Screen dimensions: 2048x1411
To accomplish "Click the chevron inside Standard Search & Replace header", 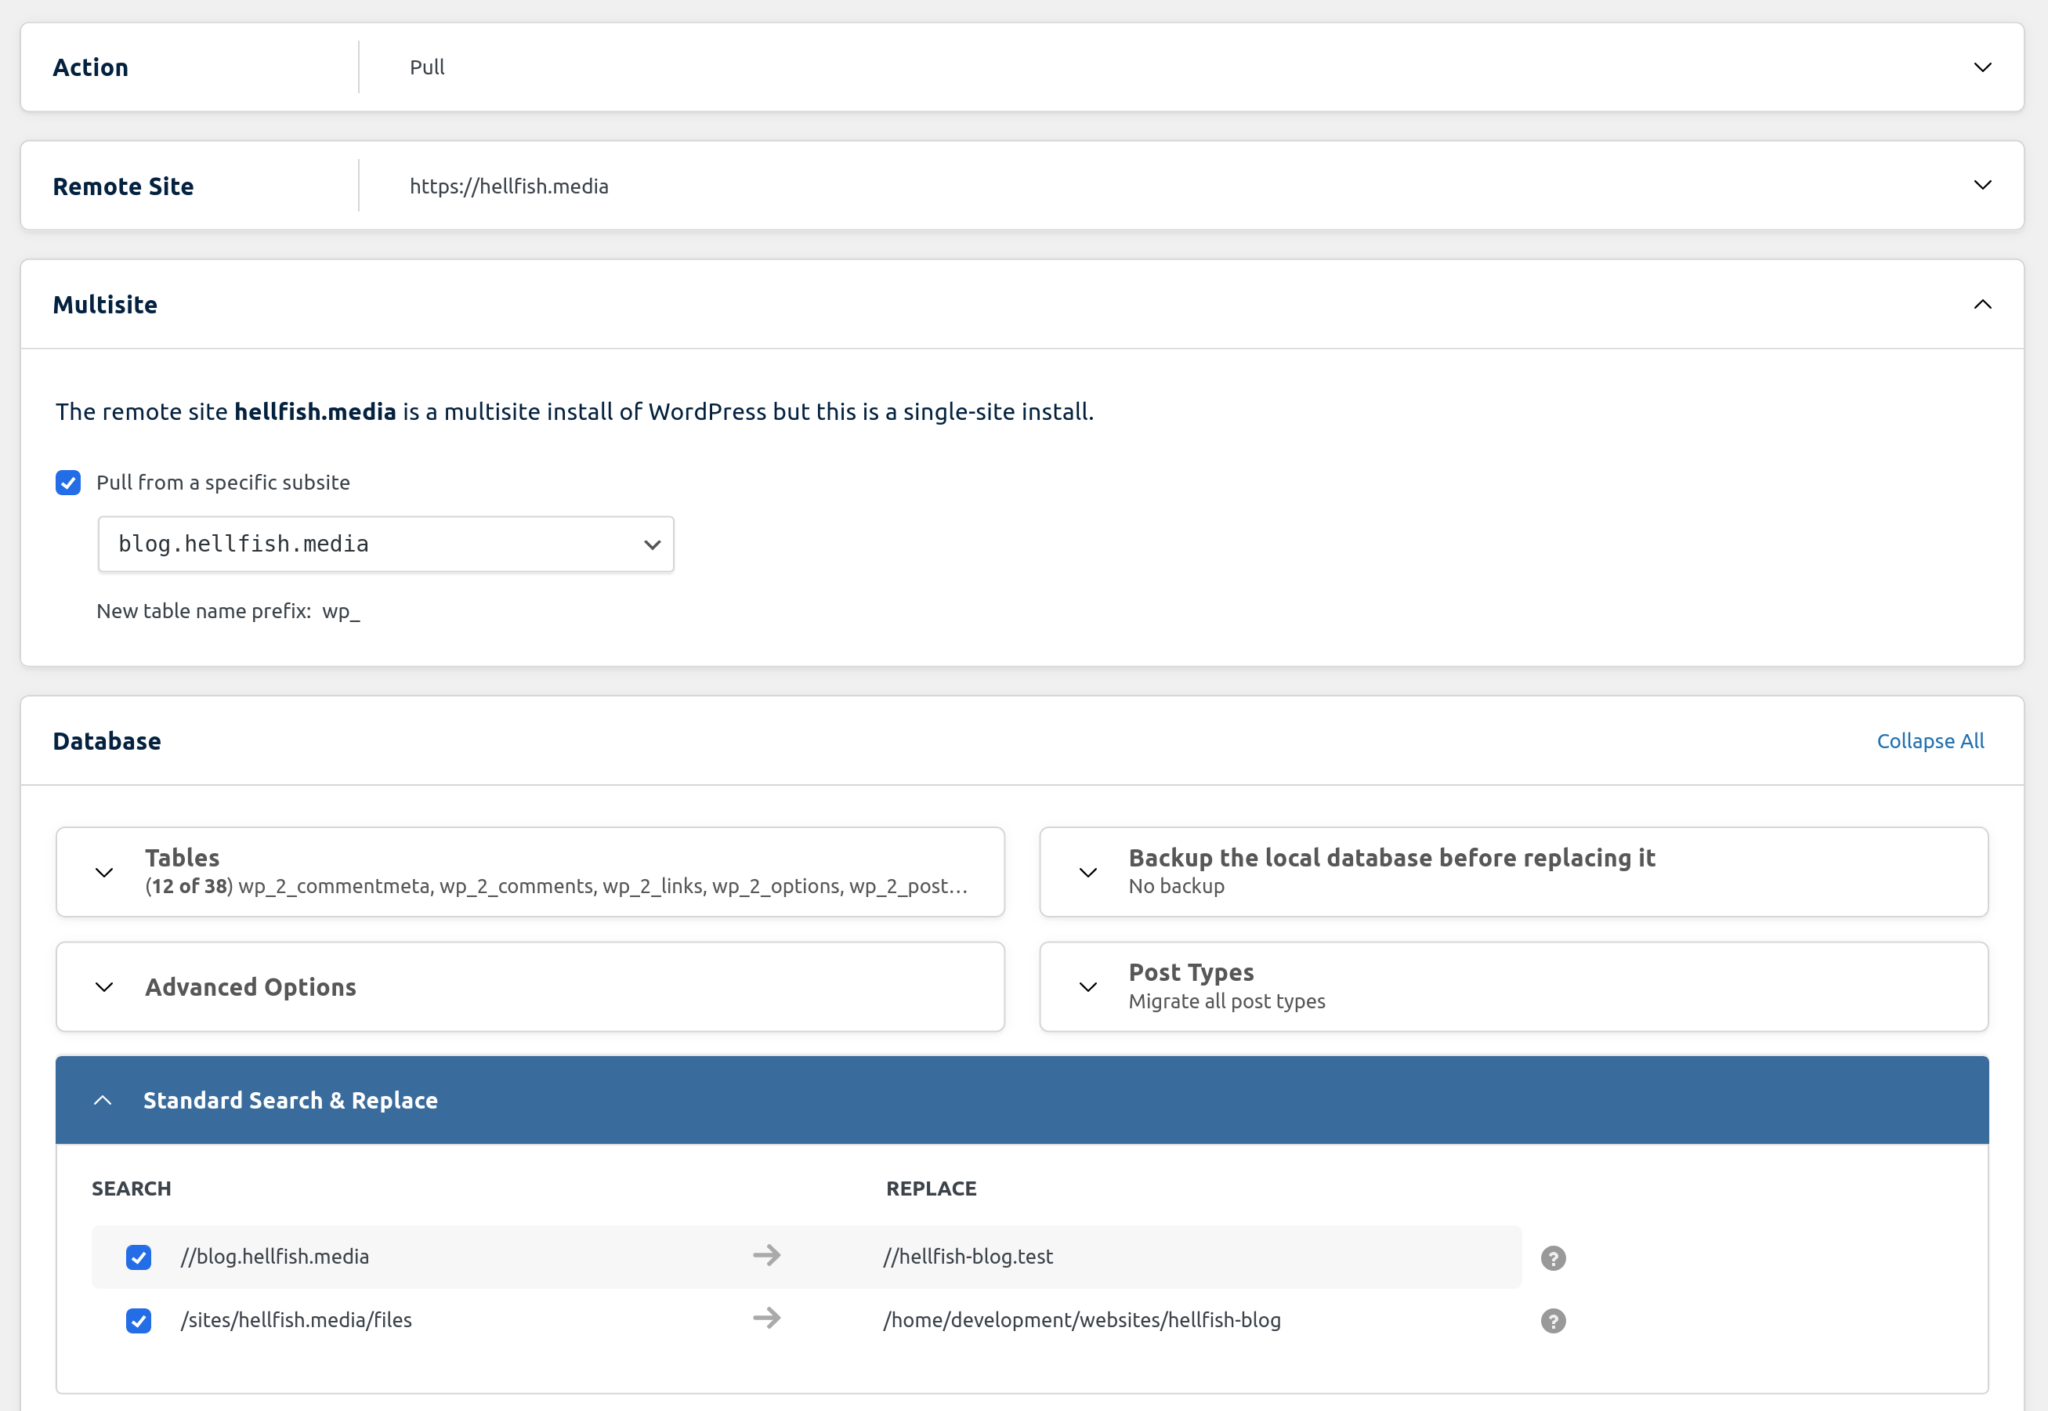I will 104,1100.
